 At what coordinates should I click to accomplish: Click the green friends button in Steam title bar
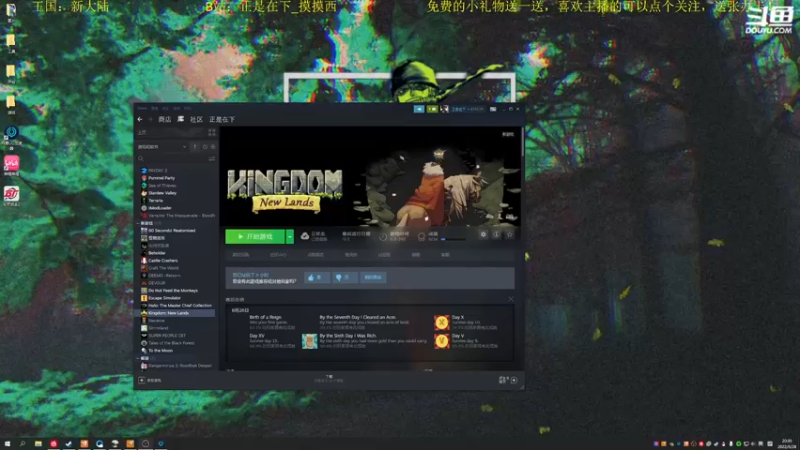[x=433, y=109]
